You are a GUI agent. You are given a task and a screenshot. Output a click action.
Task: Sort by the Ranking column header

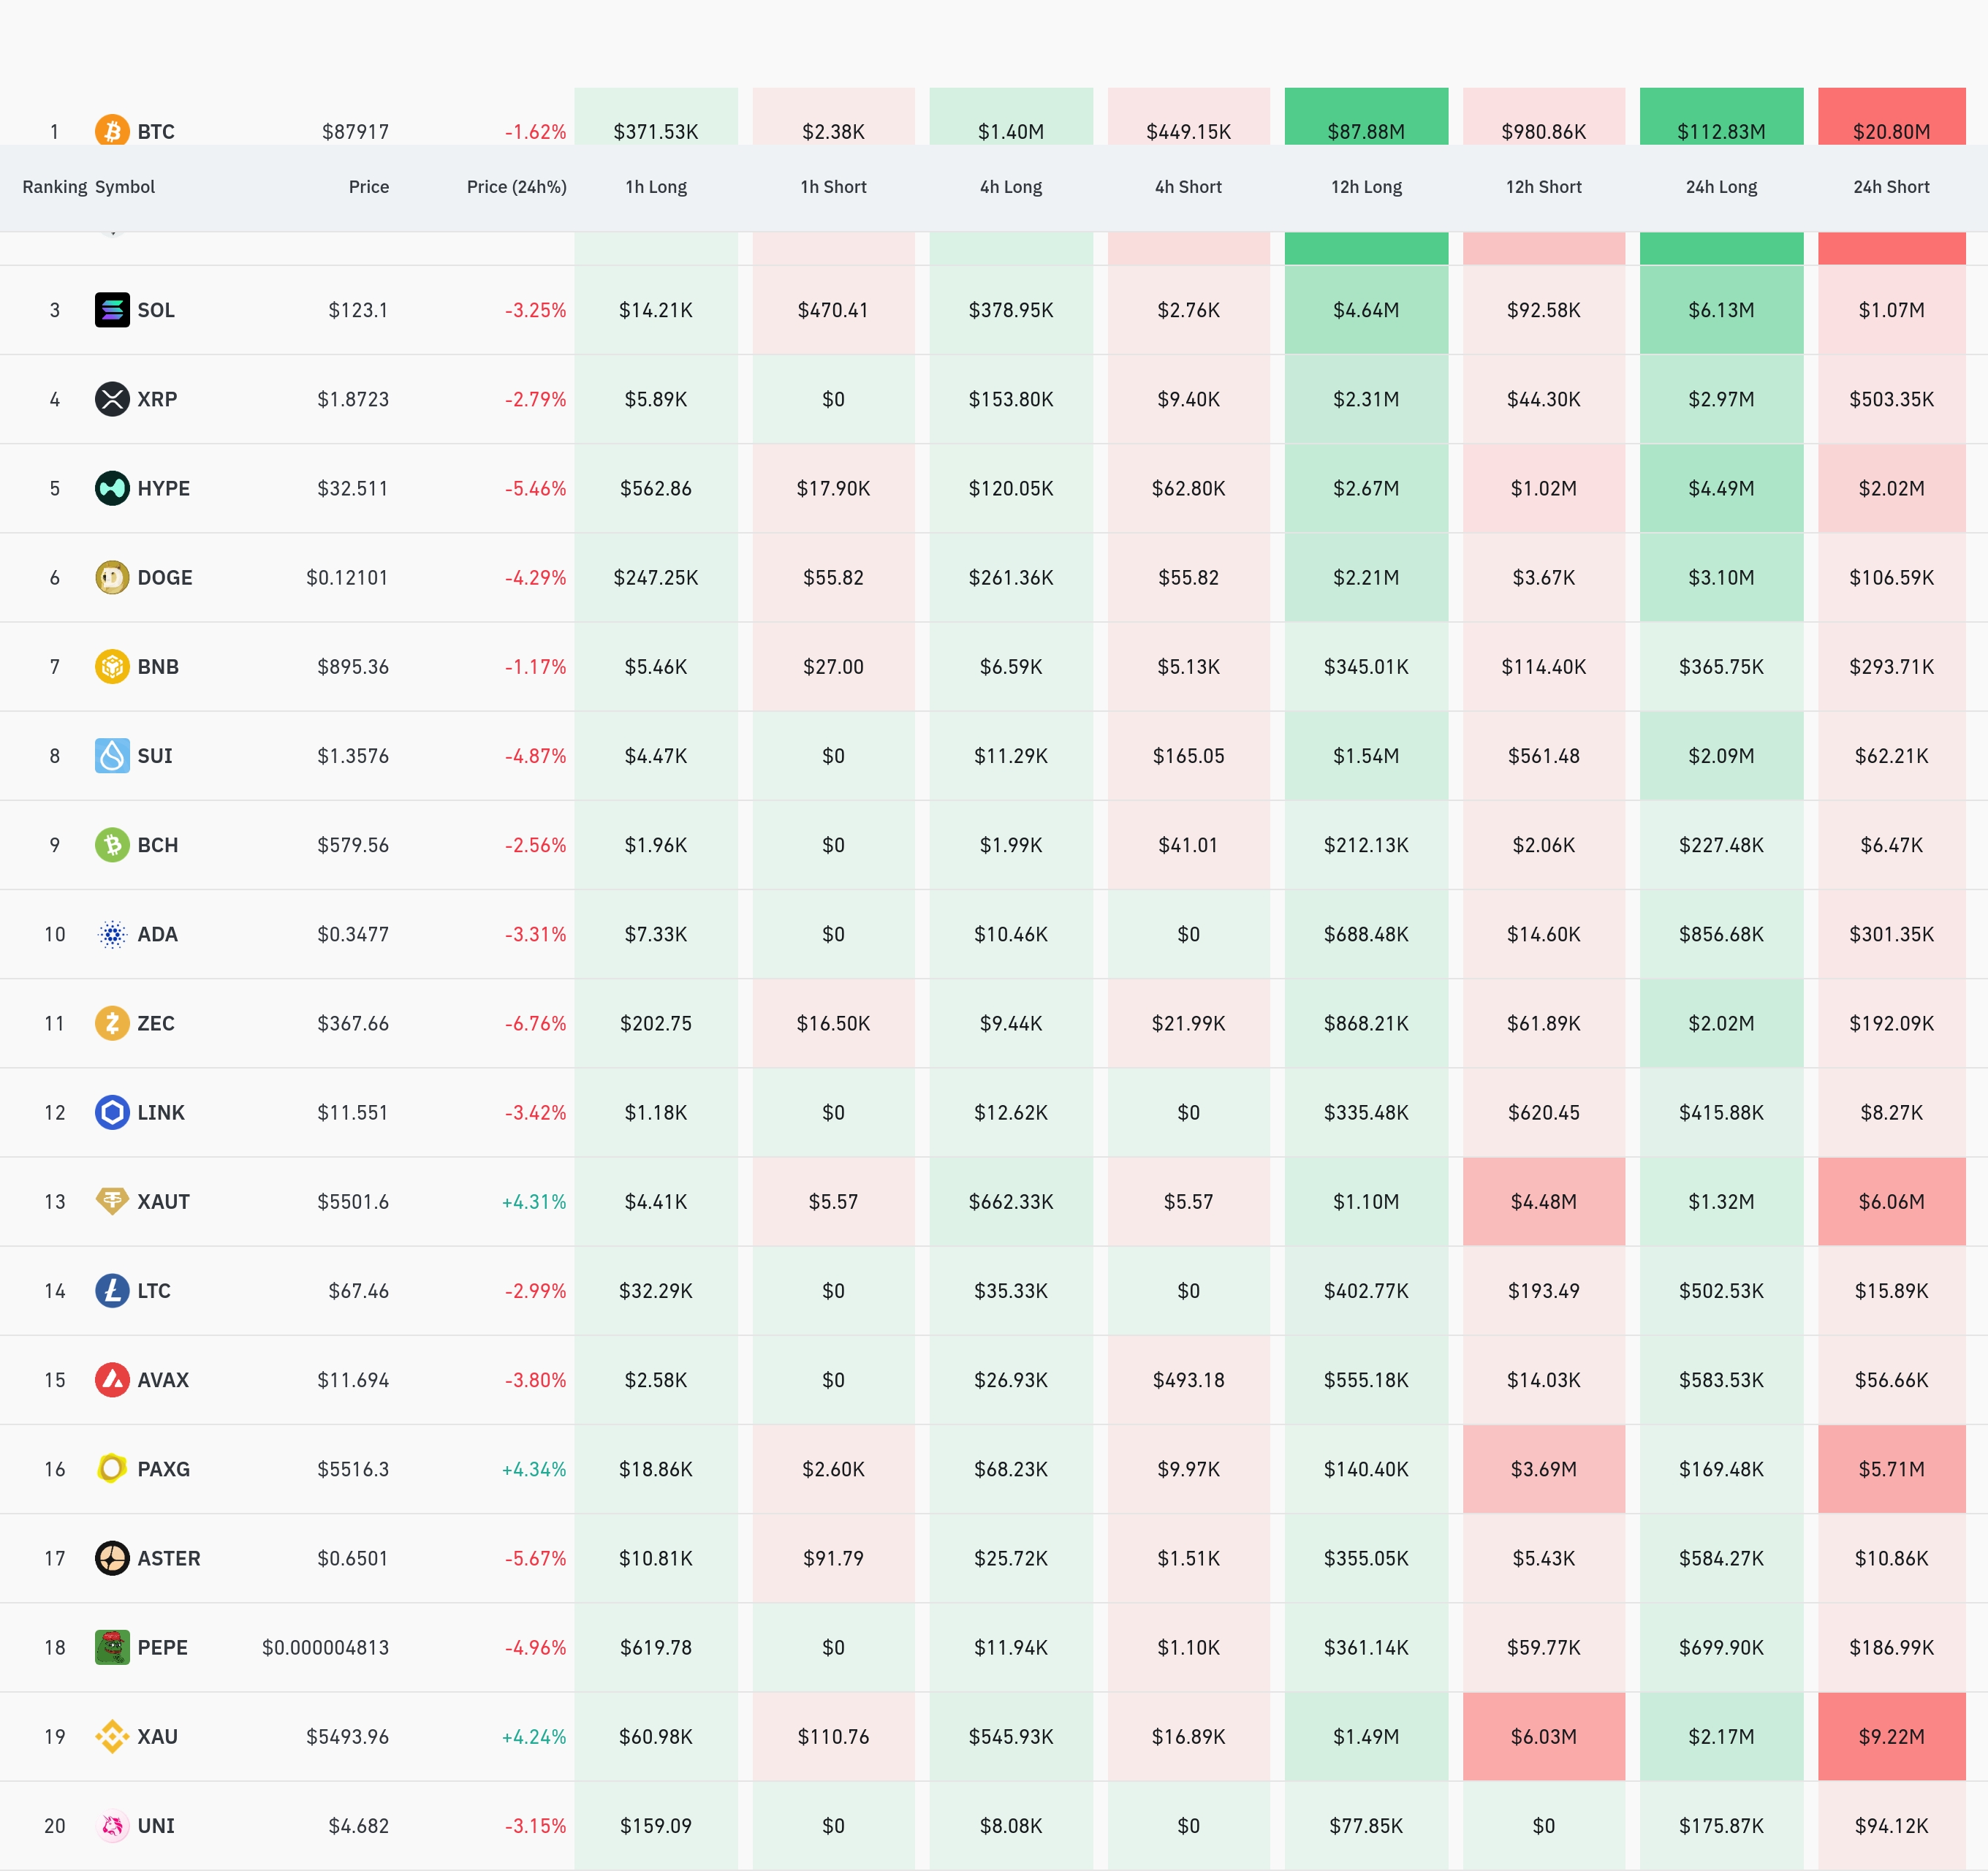[x=54, y=187]
